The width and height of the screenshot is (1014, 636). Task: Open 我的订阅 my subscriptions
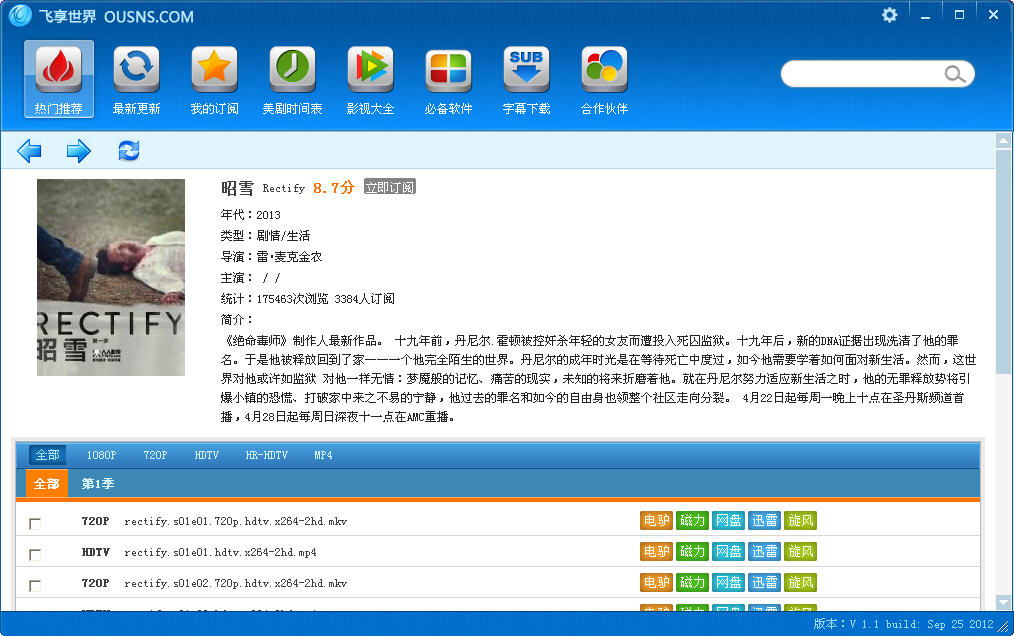[214, 79]
